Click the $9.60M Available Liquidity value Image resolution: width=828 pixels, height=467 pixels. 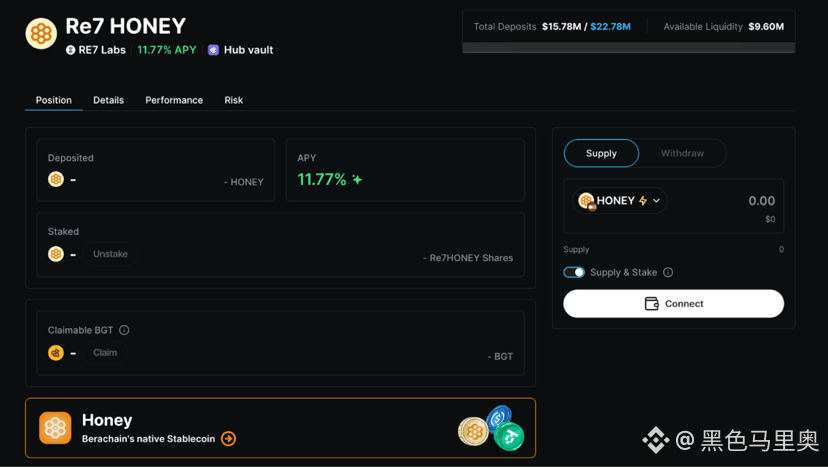(x=766, y=27)
